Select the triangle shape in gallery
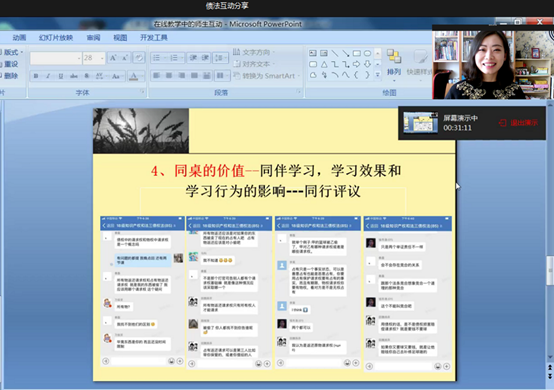554x390 pixels. point(324,64)
